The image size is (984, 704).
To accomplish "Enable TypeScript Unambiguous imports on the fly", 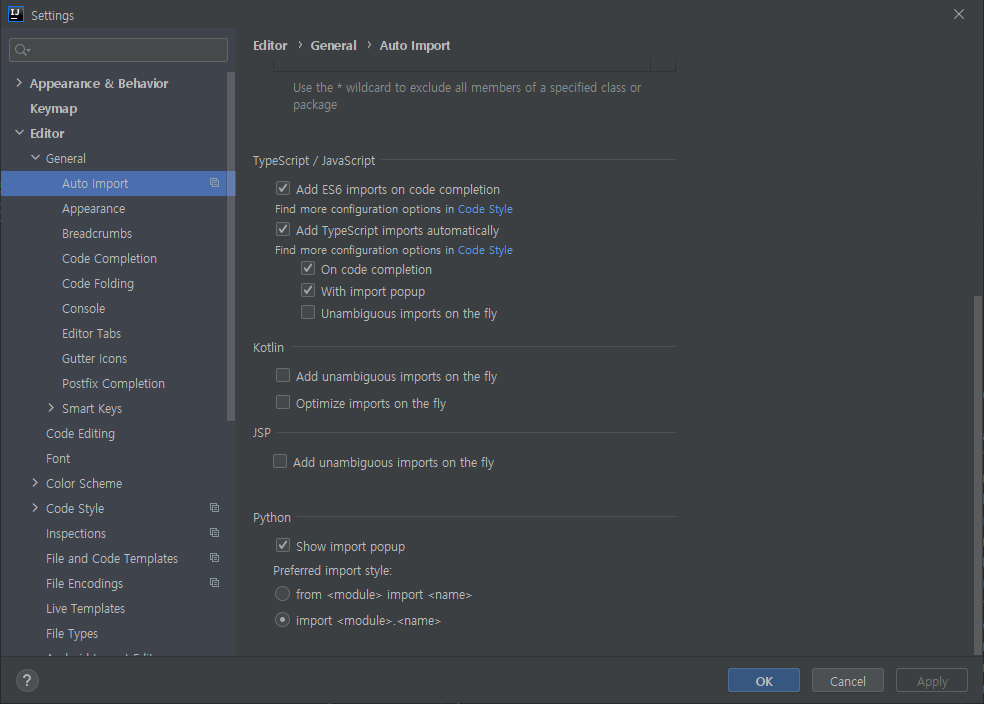I will pos(308,312).
